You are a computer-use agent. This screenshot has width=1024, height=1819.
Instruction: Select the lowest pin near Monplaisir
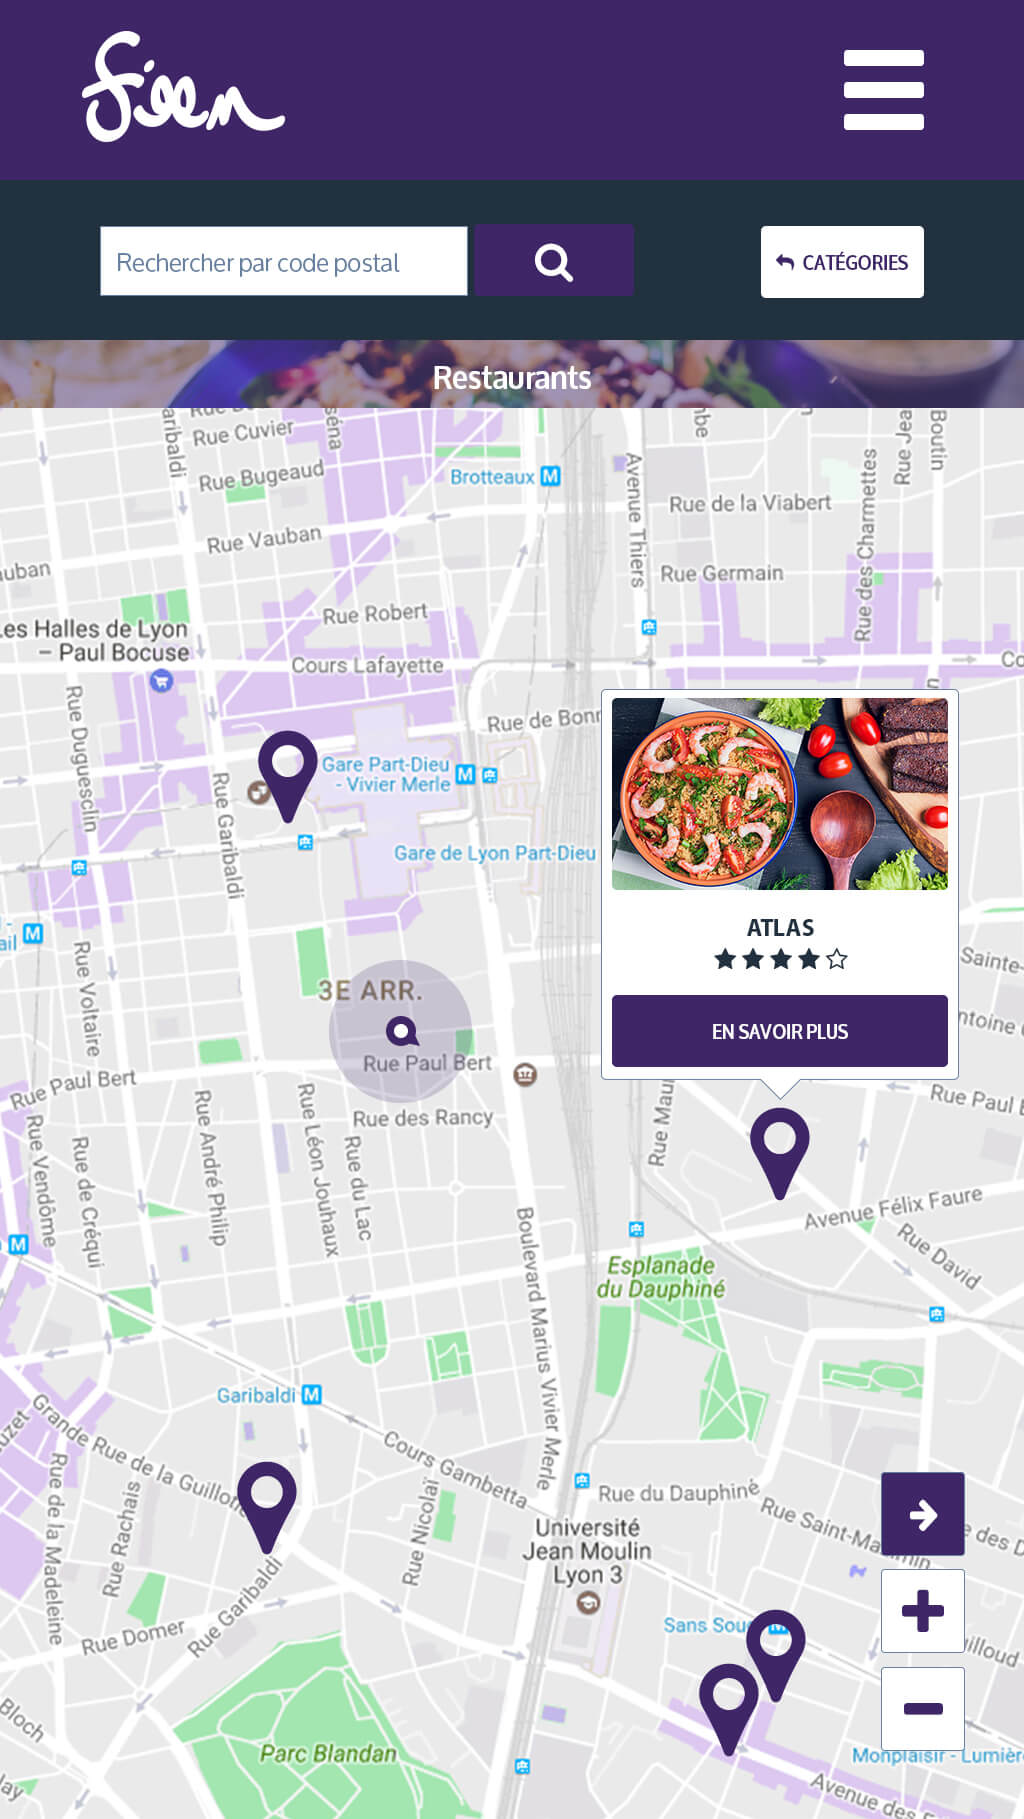point(729,1708)
